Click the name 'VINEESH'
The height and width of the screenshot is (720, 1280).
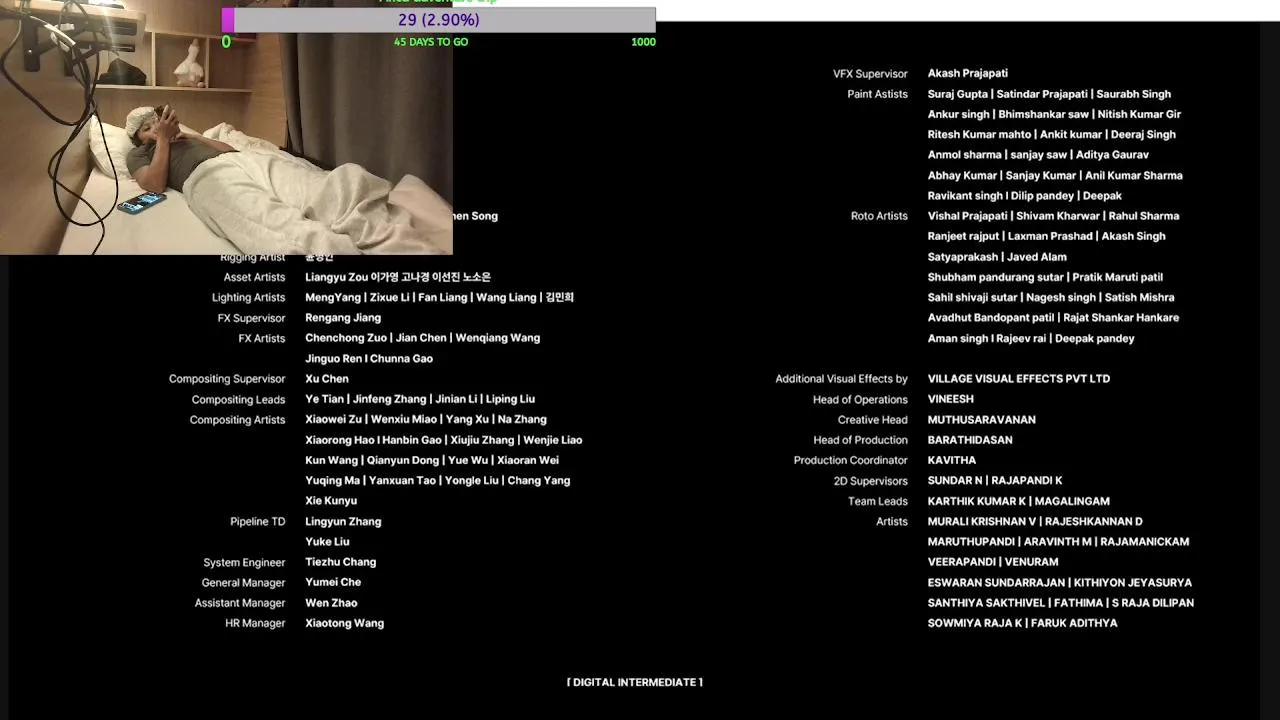point(951,399)
